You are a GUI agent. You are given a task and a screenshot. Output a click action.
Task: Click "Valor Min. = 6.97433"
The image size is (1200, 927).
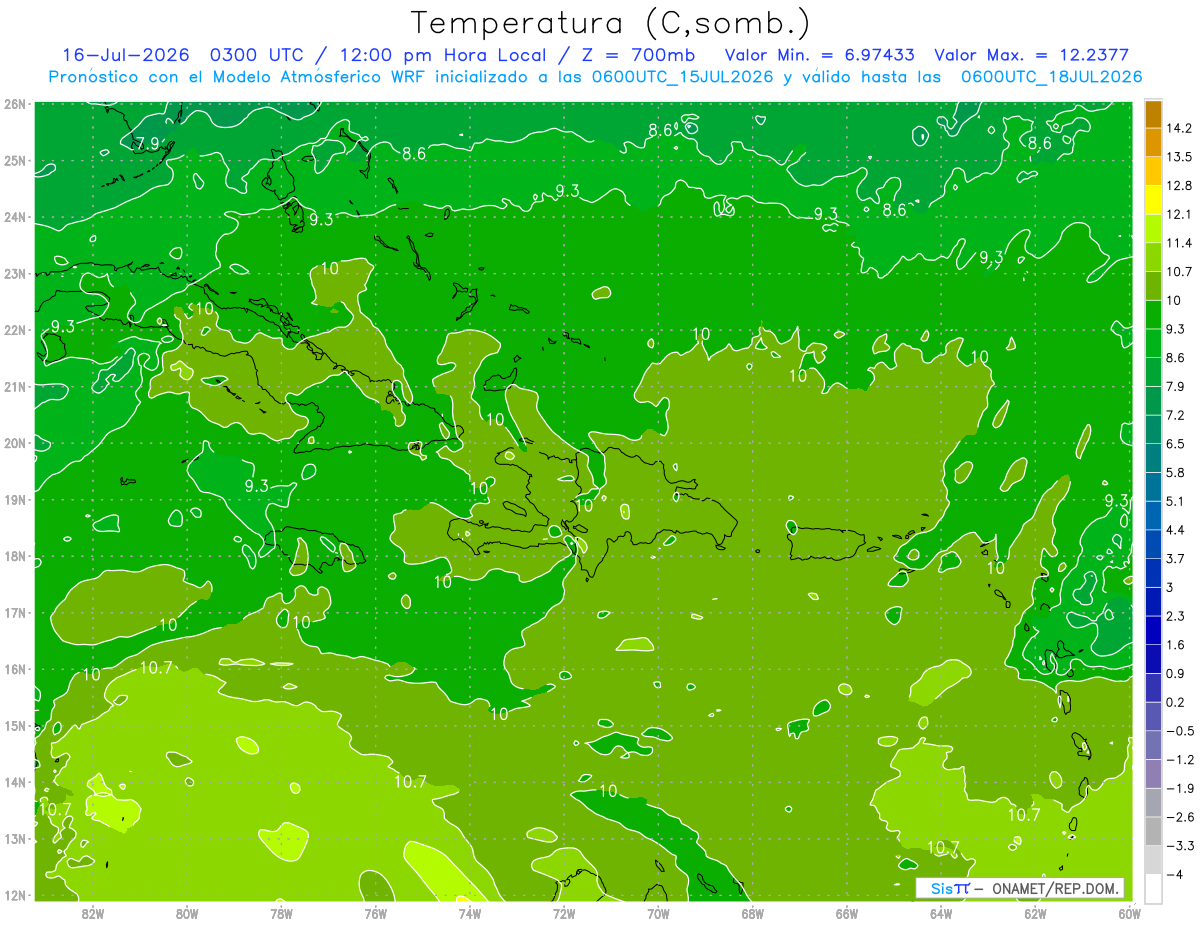(820, 55)
